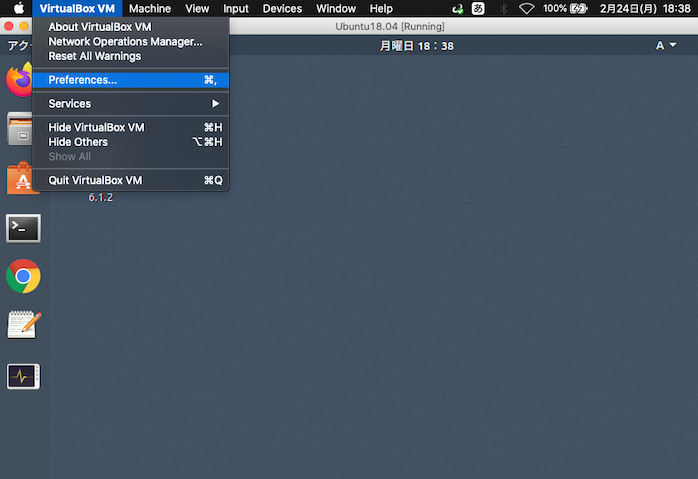This screenshot has height=479, width=698.
Task: Click the battery status icon
Action: pyautogui.click(x=579, y=8)
